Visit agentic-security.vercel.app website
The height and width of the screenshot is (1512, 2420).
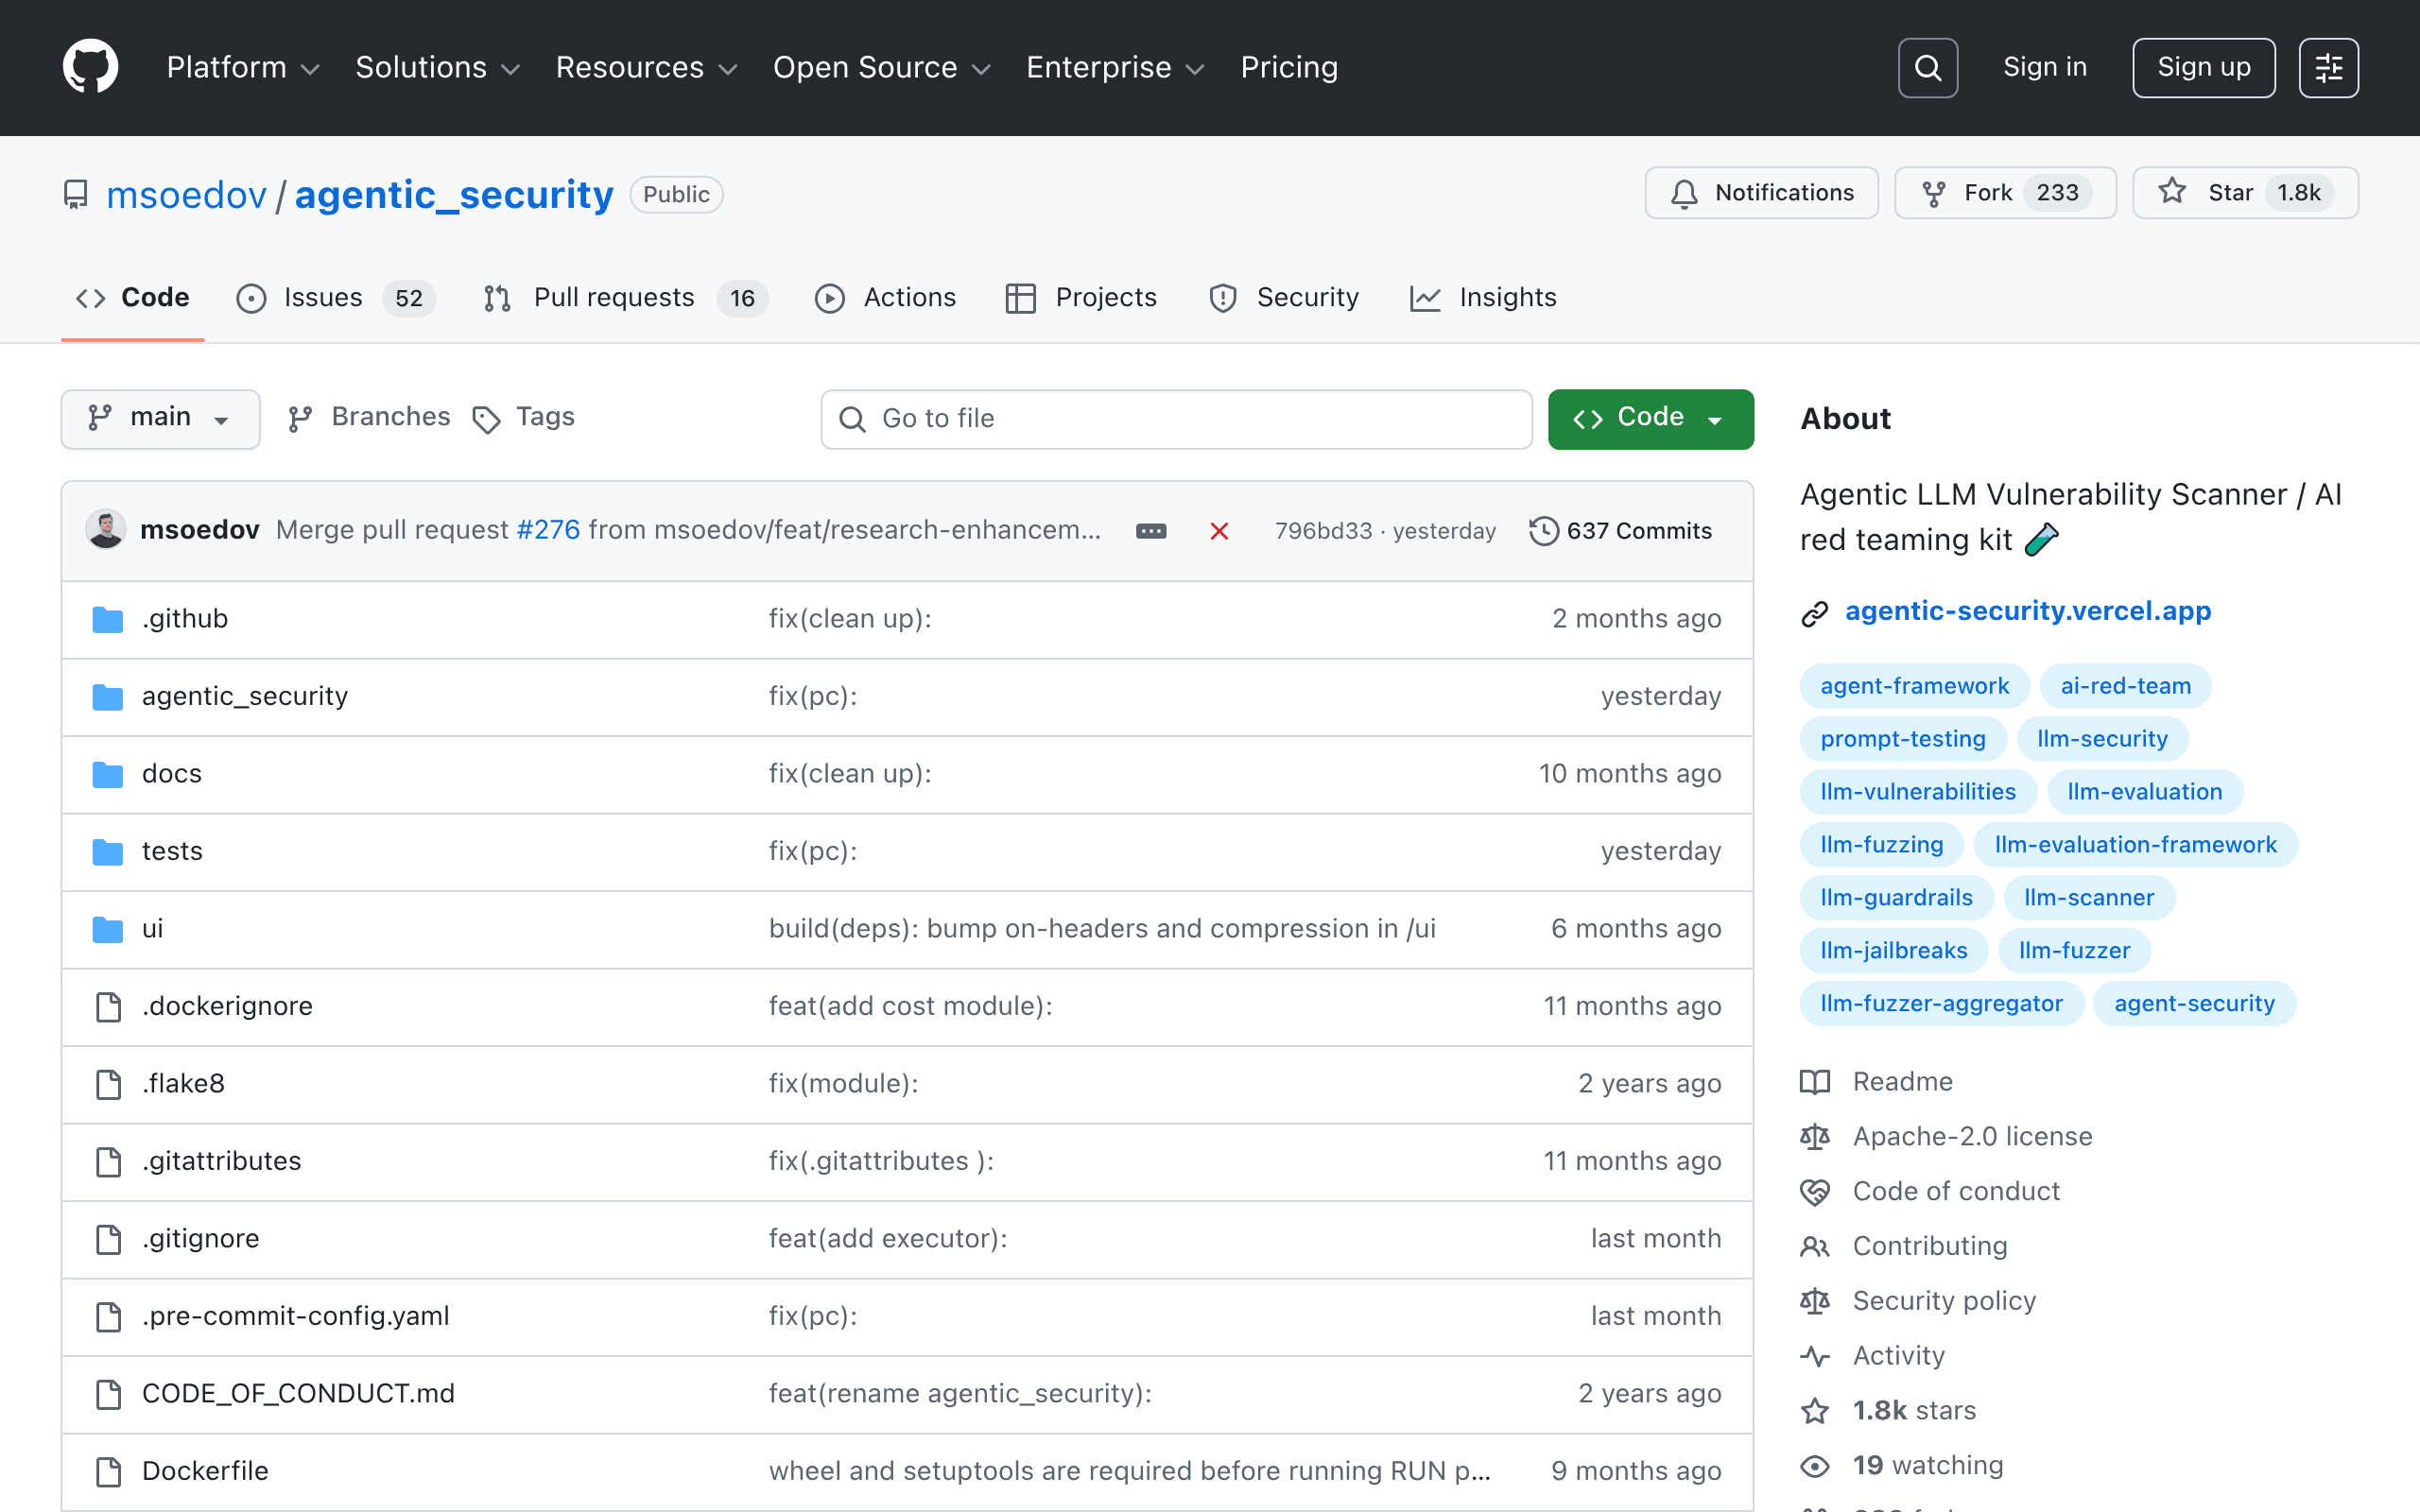pos(2027,611)
